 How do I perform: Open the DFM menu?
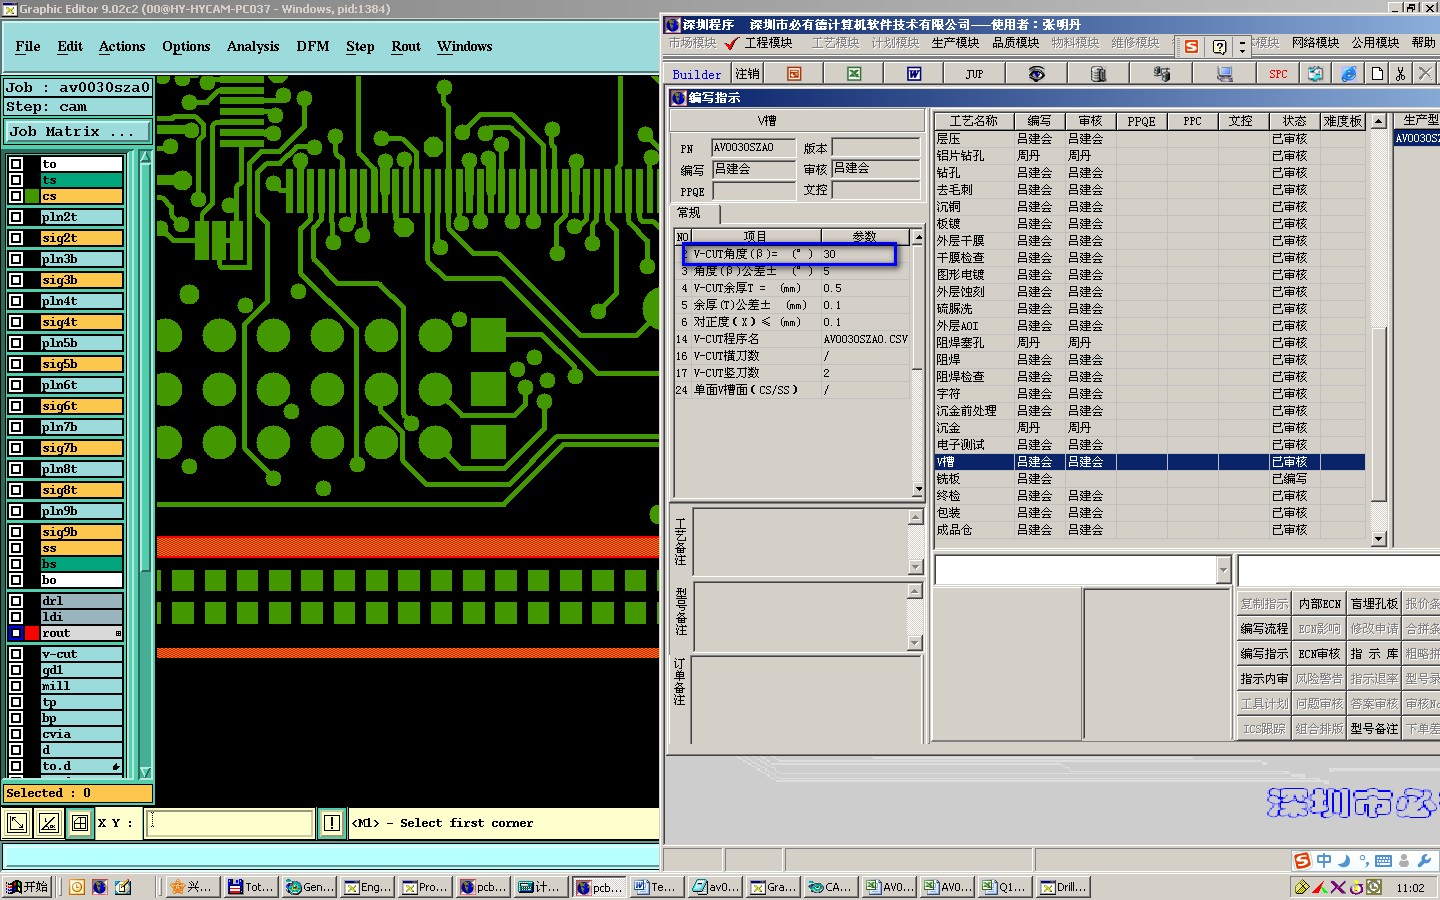[313, 47]
